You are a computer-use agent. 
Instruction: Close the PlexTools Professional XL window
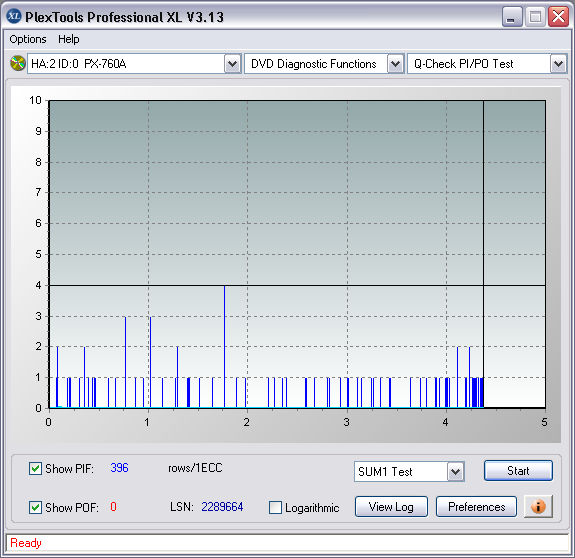(558, 16)
